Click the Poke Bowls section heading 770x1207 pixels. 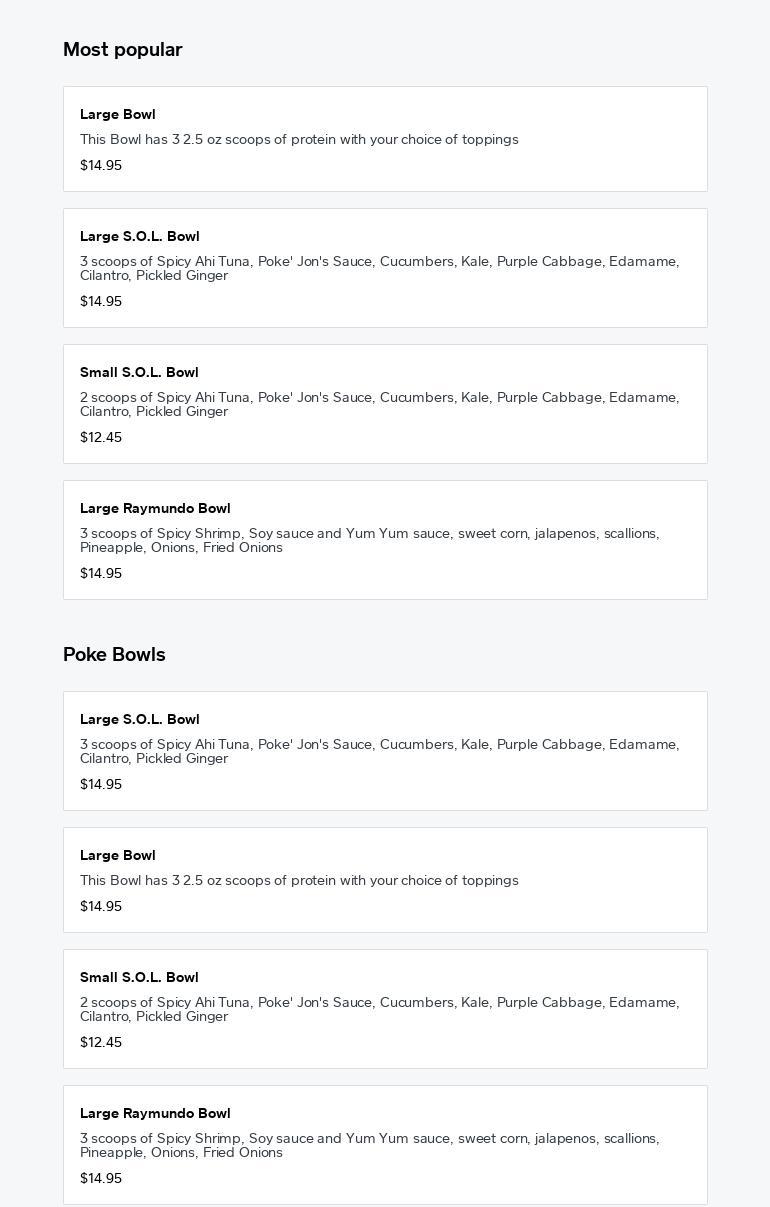[x=114, y=655]
